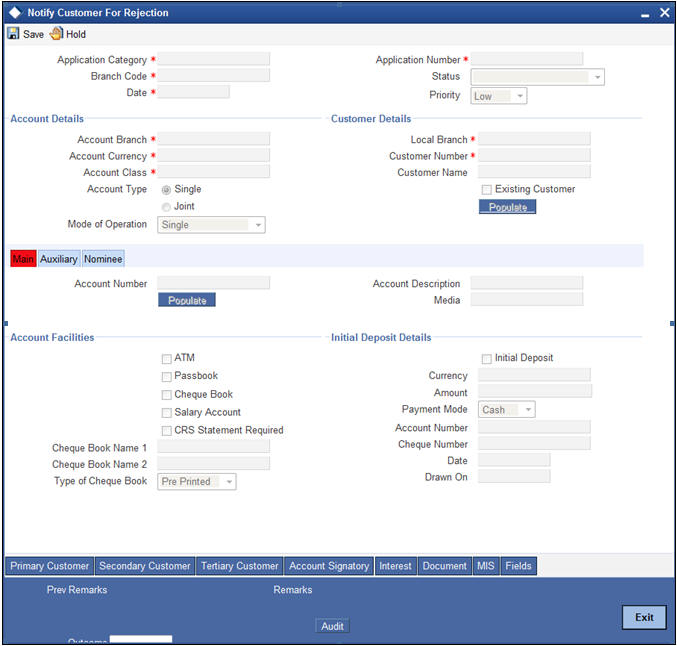
Task: Open the Tertiary Customer tab
Action: [240, 566]
